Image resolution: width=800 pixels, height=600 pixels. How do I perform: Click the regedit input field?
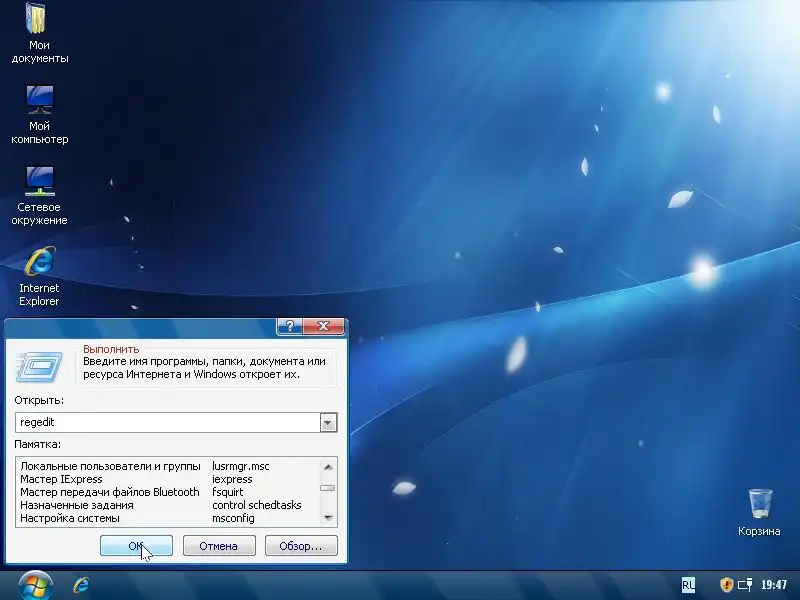[x=168, y=422]
